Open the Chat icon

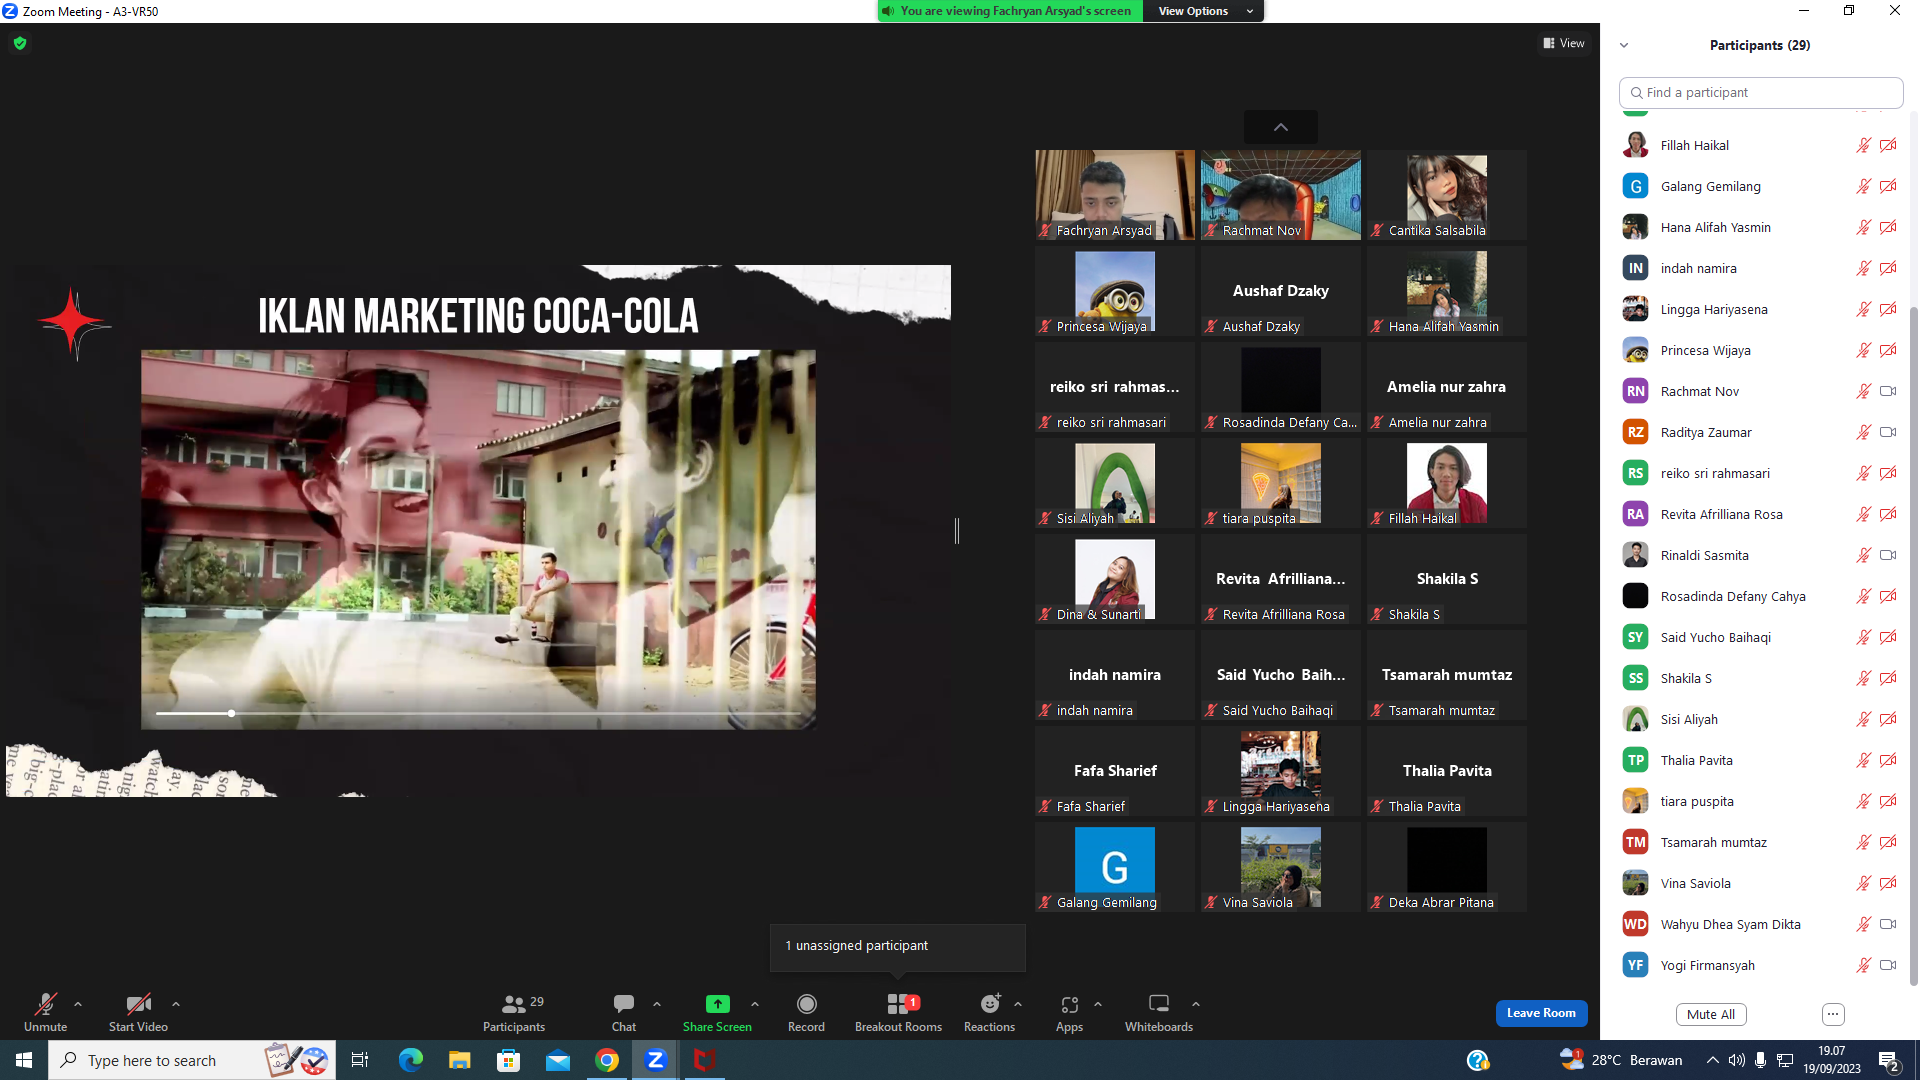coord(624,1004)
